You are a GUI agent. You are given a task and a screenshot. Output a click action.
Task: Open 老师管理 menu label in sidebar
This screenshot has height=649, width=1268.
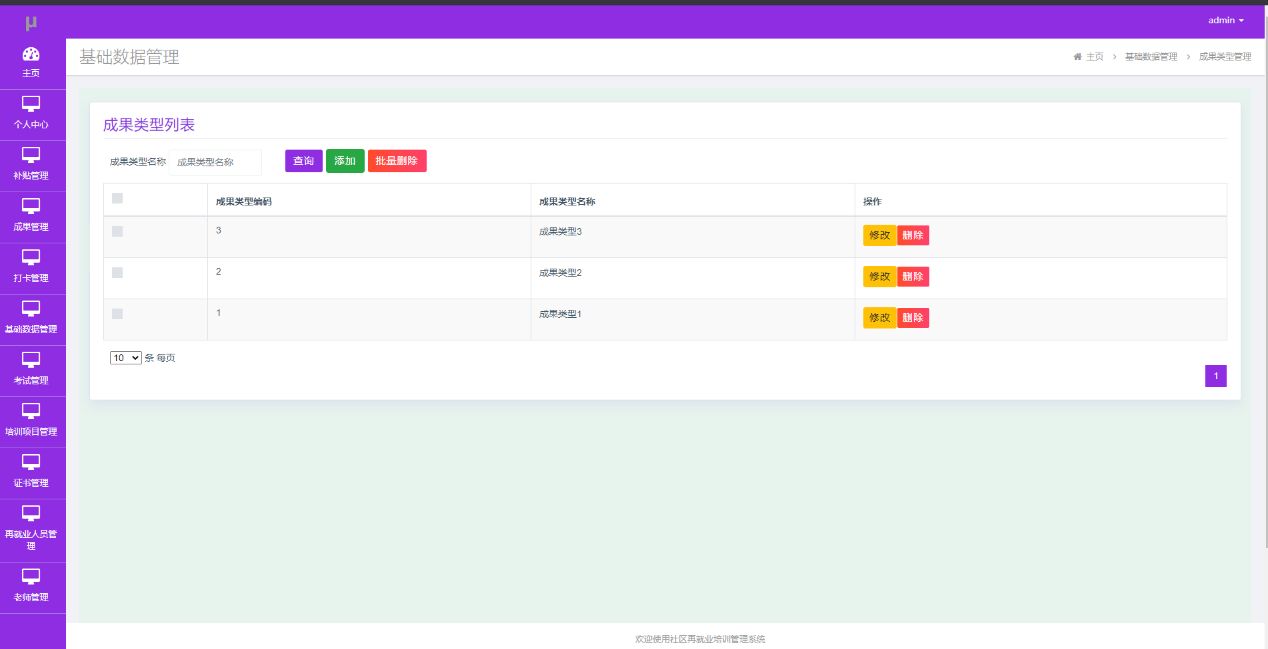pos(31,597)
